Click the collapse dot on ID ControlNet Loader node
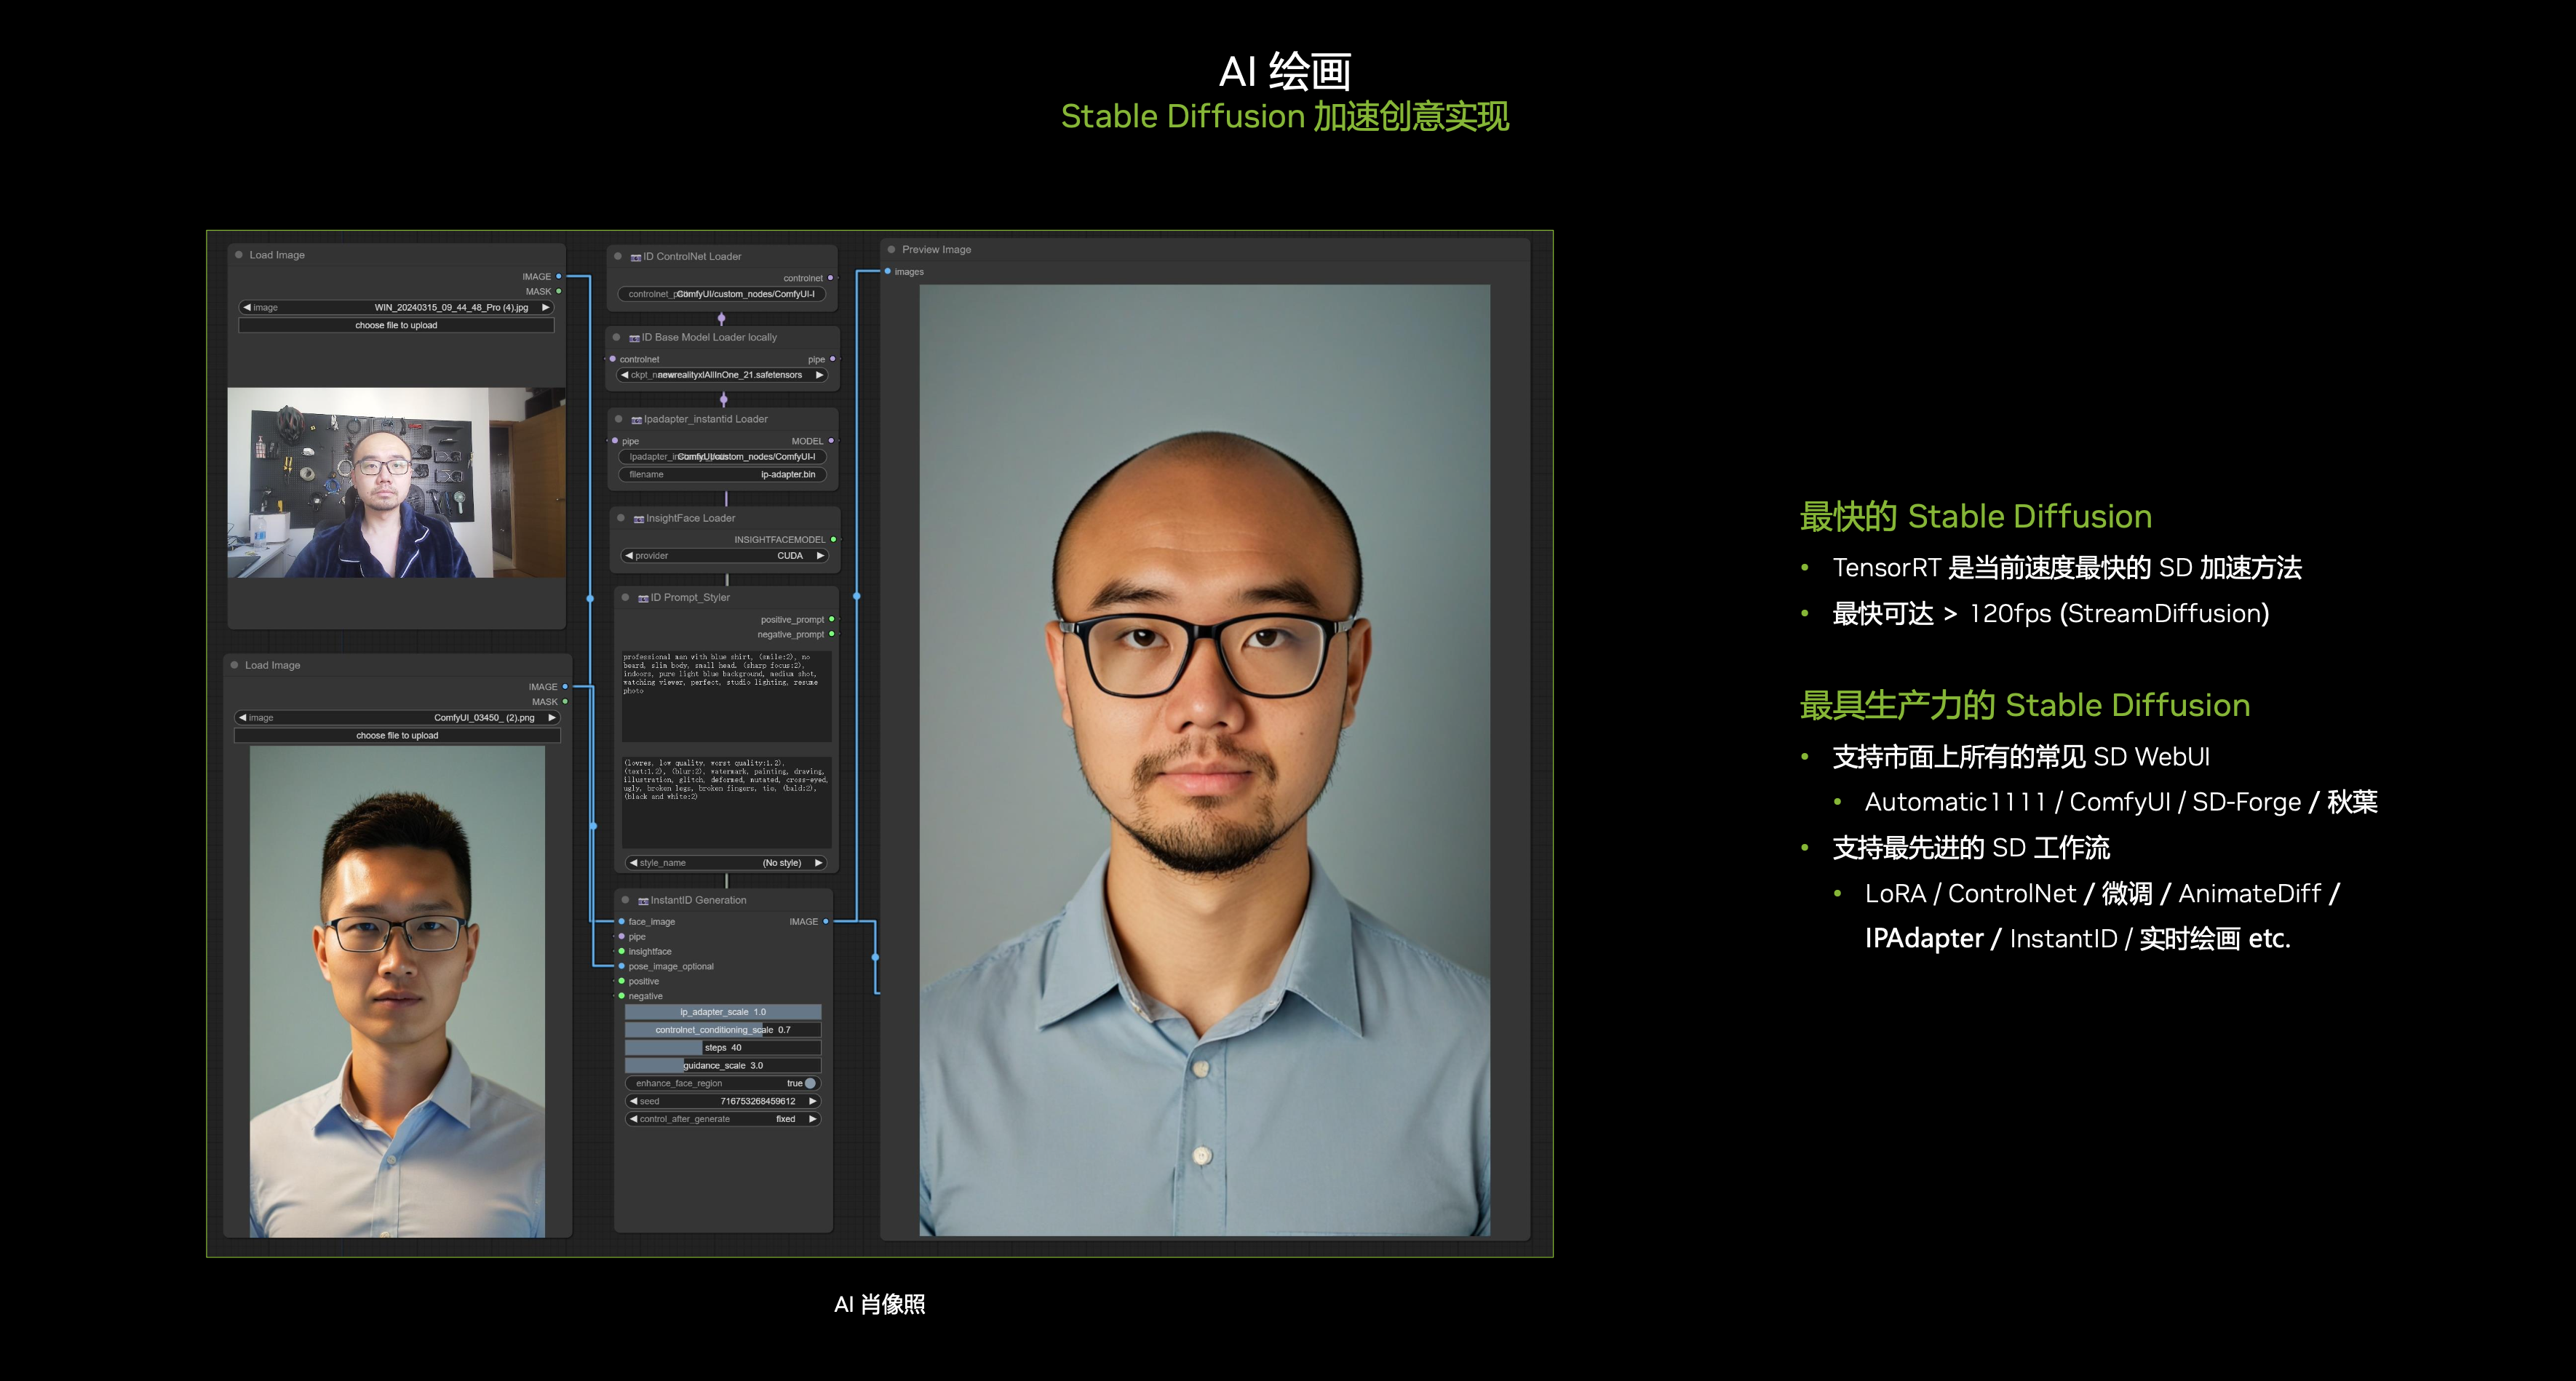This screenshot has width=2576, height=1381. (618, 257)
